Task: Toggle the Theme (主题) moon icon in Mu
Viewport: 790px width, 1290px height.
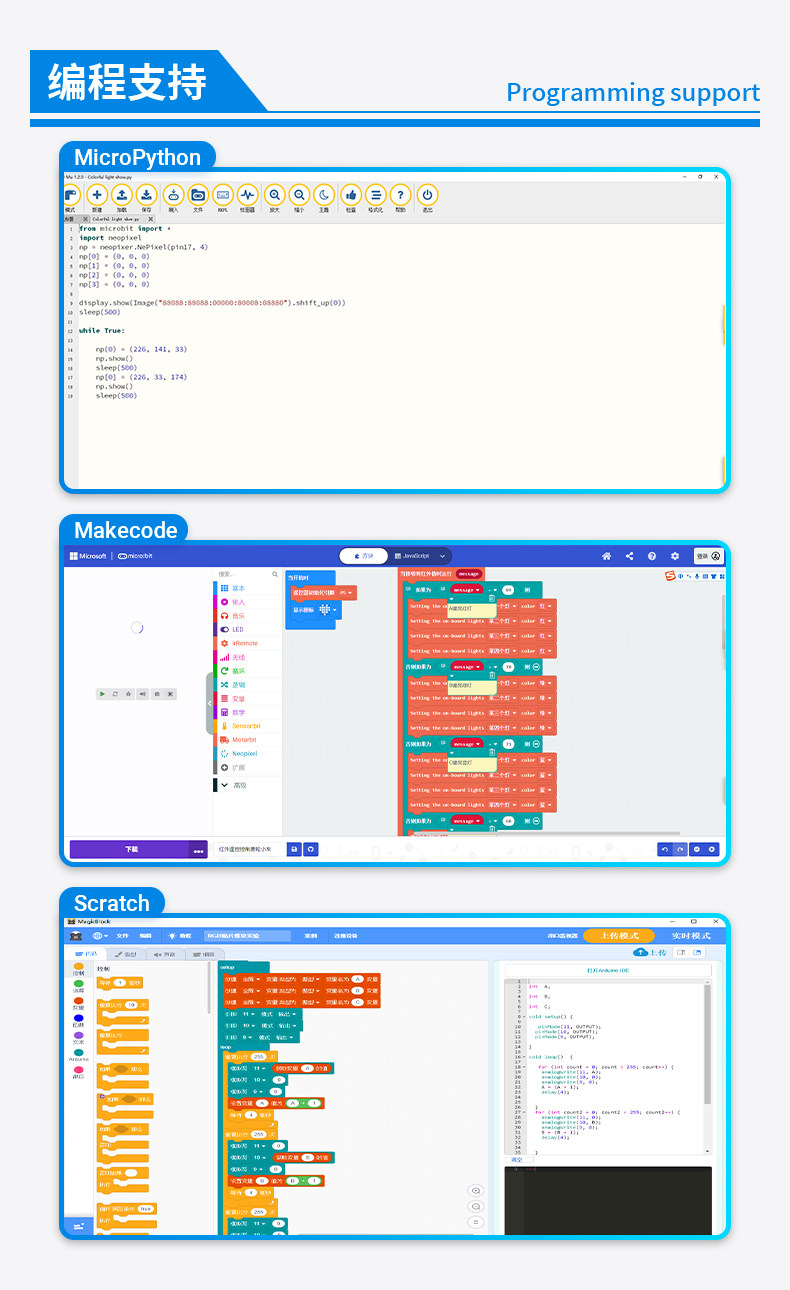Action: (x=324, y=197)
